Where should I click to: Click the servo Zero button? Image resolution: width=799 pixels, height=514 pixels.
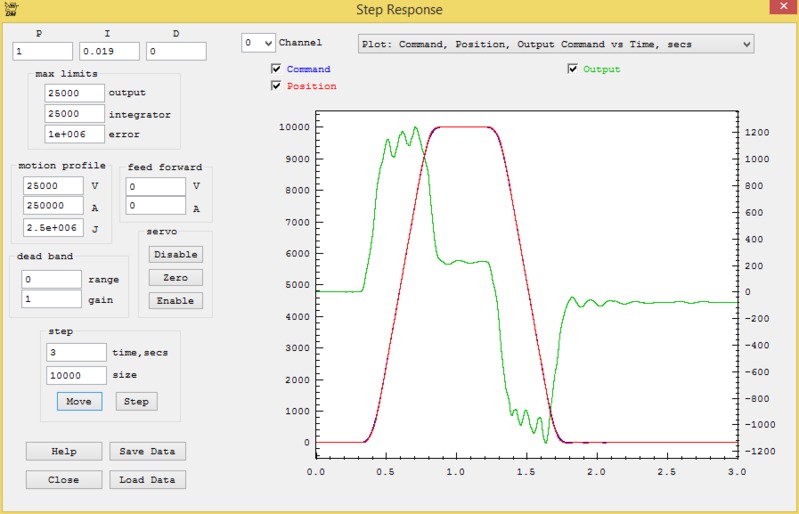(175, 277)
